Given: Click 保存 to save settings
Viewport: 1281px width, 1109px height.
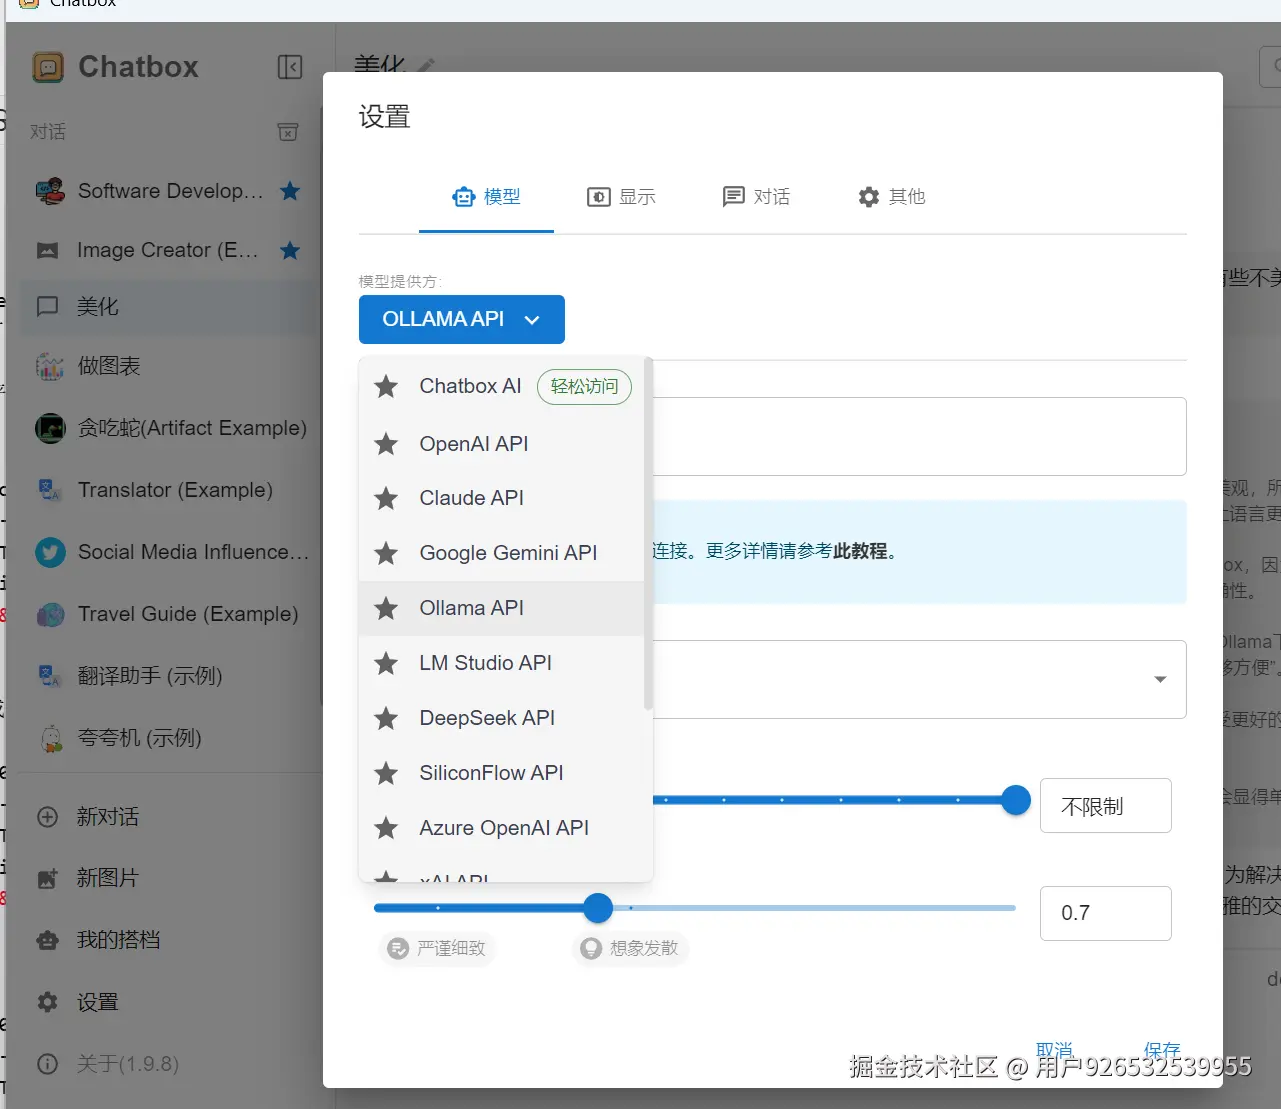Looking at the screenshot, I should click(x=1162, y=1050).
